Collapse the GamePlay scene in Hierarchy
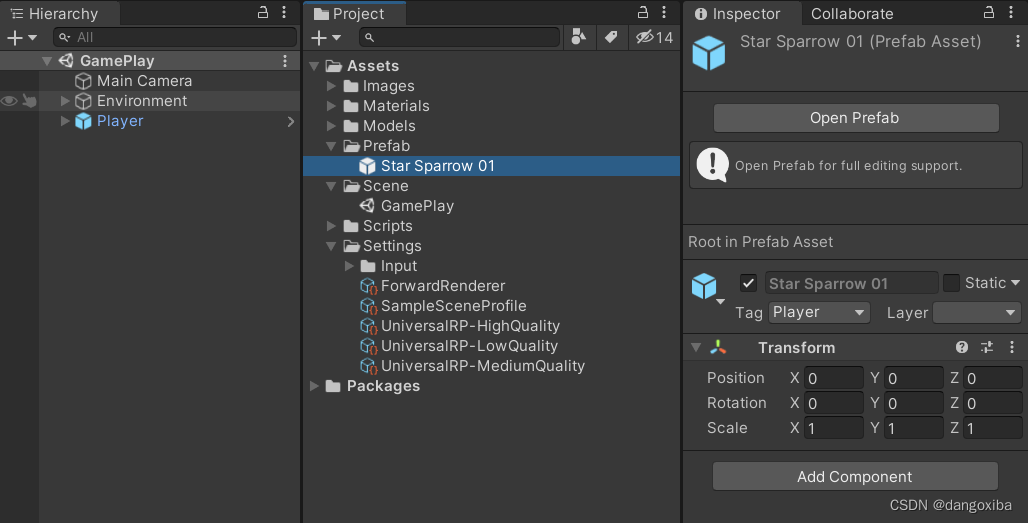This screenshot has height=523, width=1028. (x=47, y=61)
